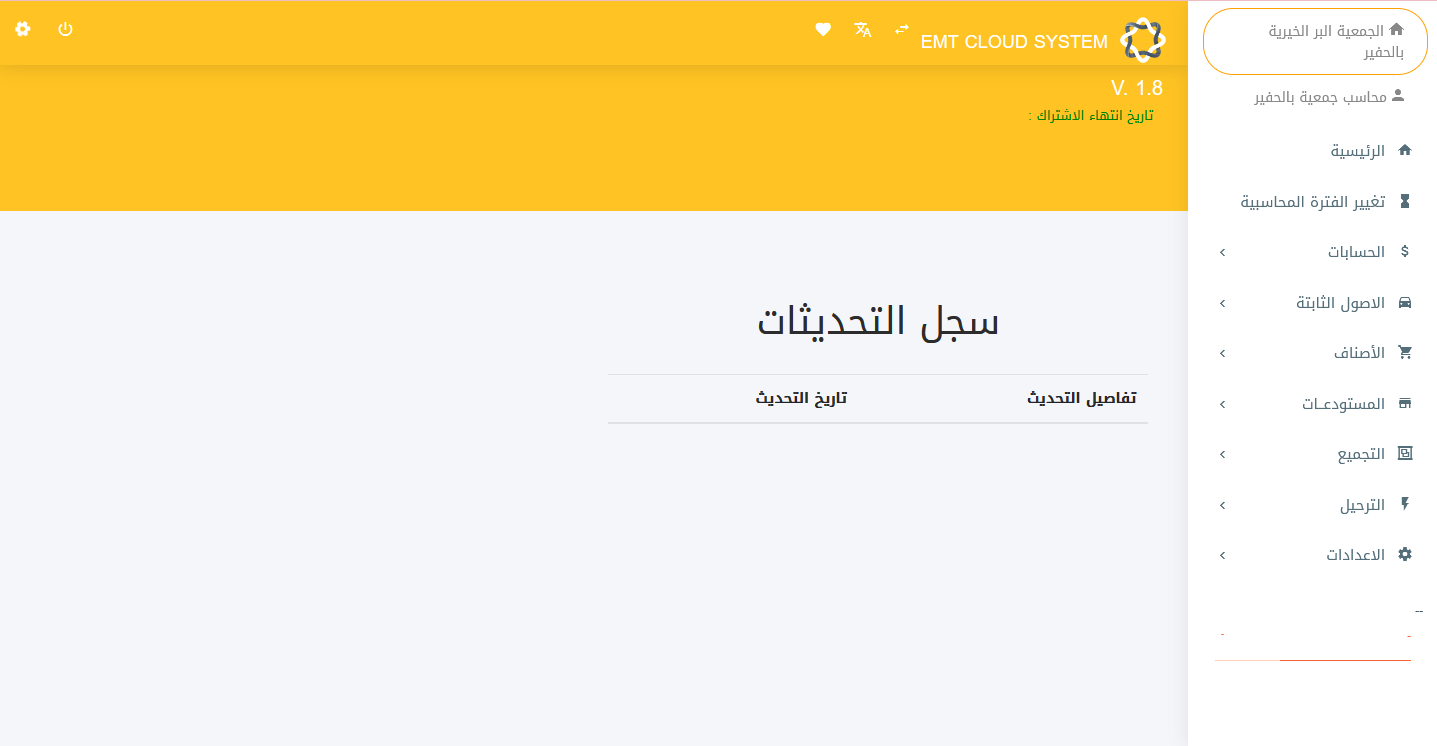Screen dimensions: 1437x746
Task: Expand the الاعدادات section chevron
Action: point(1221,554)
